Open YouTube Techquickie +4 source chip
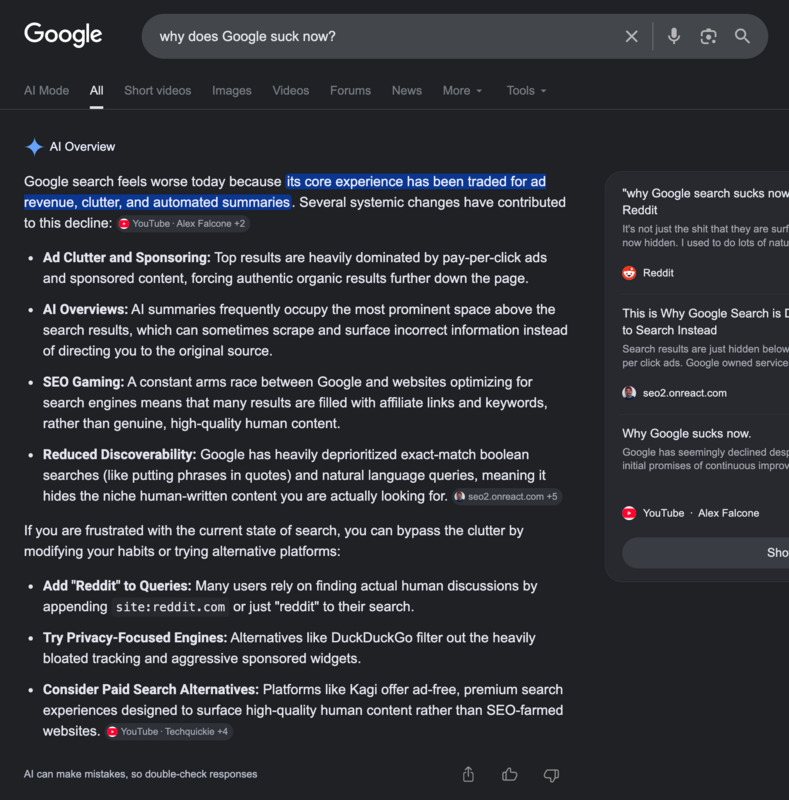Screen dimensions: 789x800 (x=169, y=731)
